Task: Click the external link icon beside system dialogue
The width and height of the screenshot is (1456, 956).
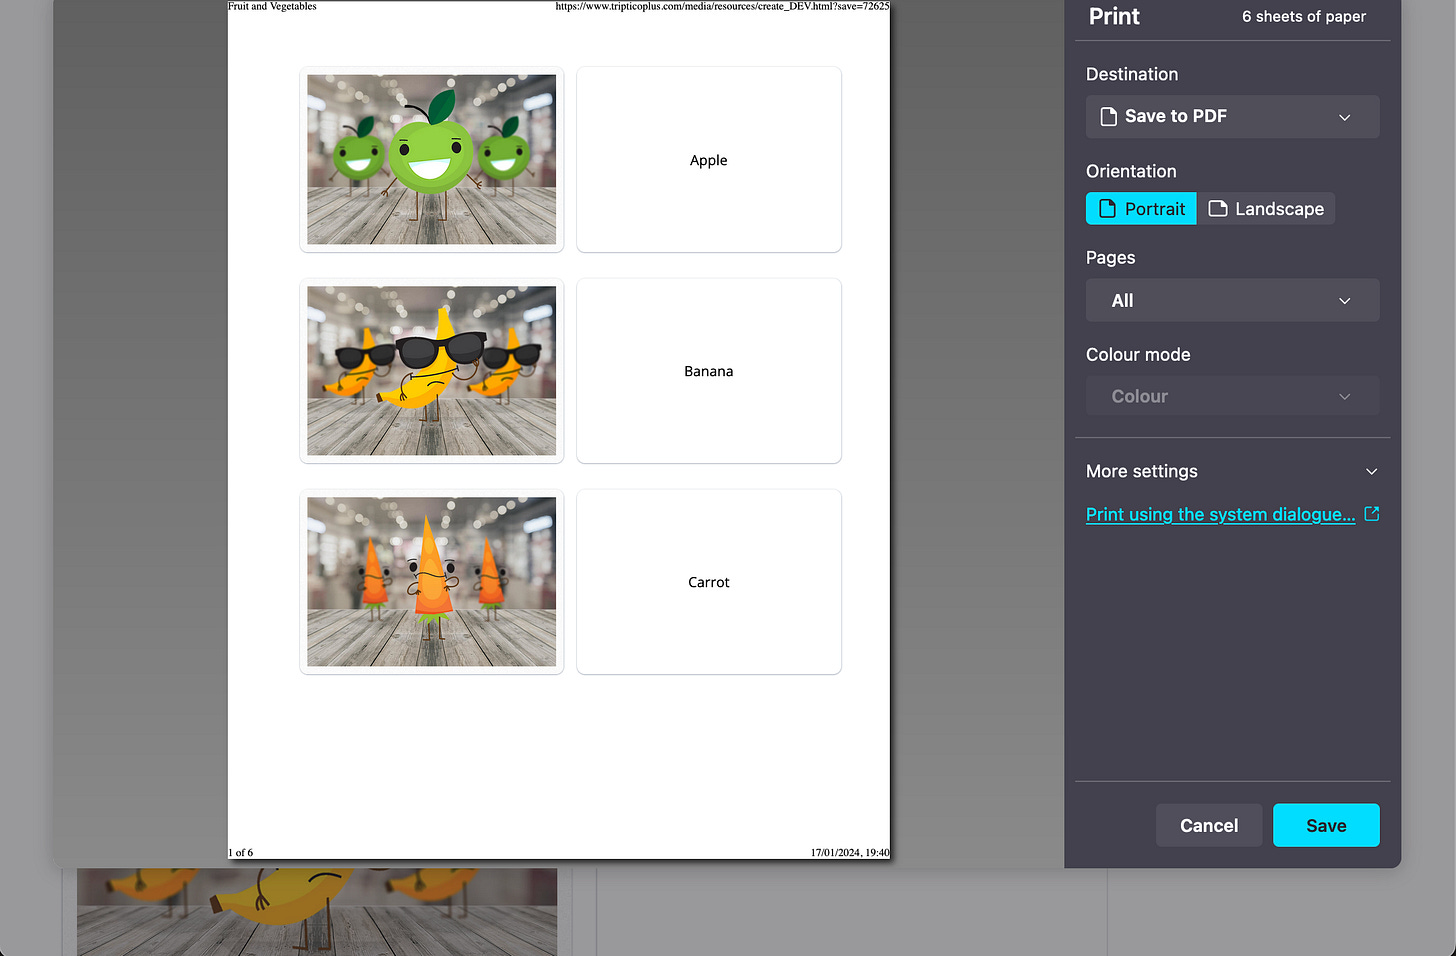Action: point(1372,514)
